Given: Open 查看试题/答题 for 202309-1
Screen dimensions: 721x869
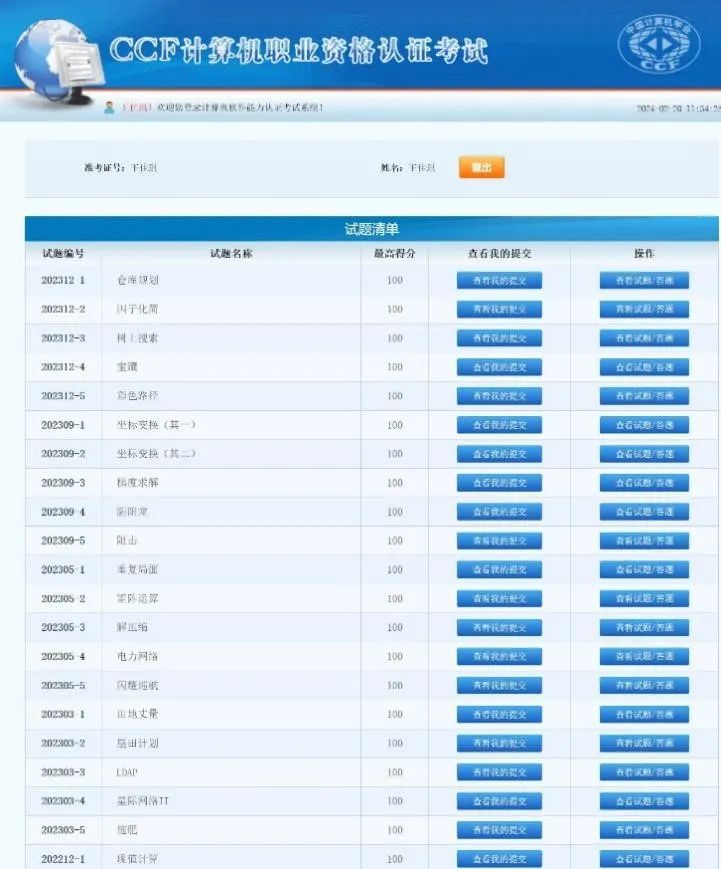Looking at the screenshot, I should 644,425.
